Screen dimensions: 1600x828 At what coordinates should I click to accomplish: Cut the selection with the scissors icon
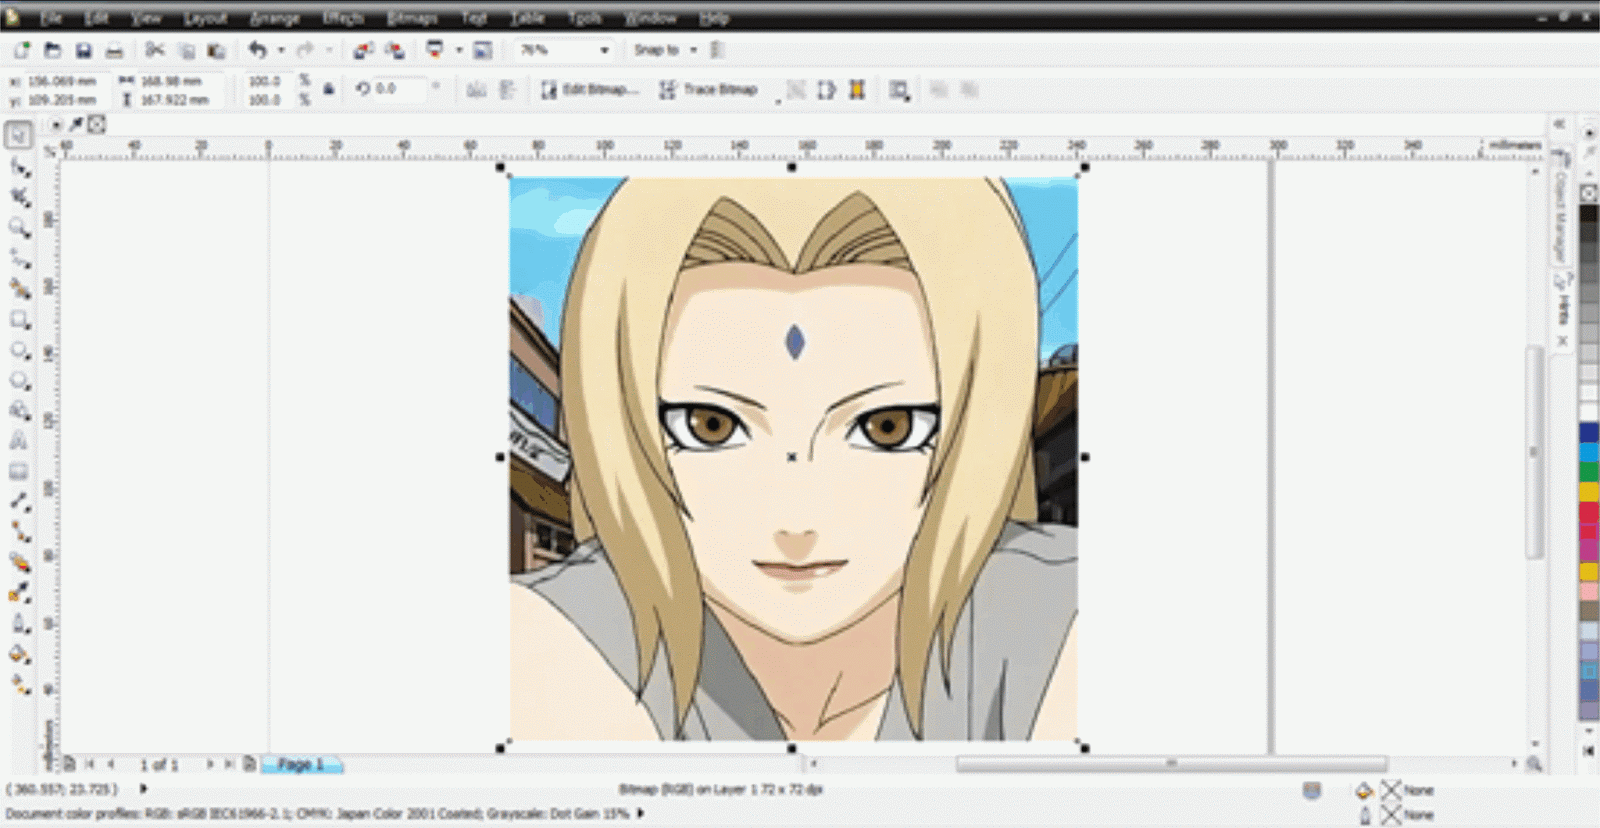click(155, 50)
